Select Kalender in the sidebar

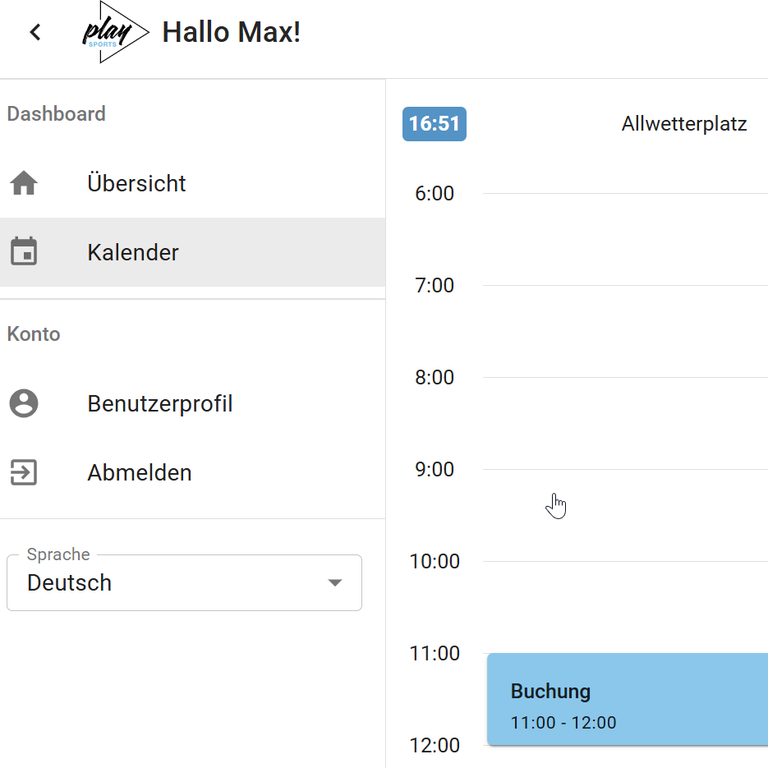coord(133,253)
